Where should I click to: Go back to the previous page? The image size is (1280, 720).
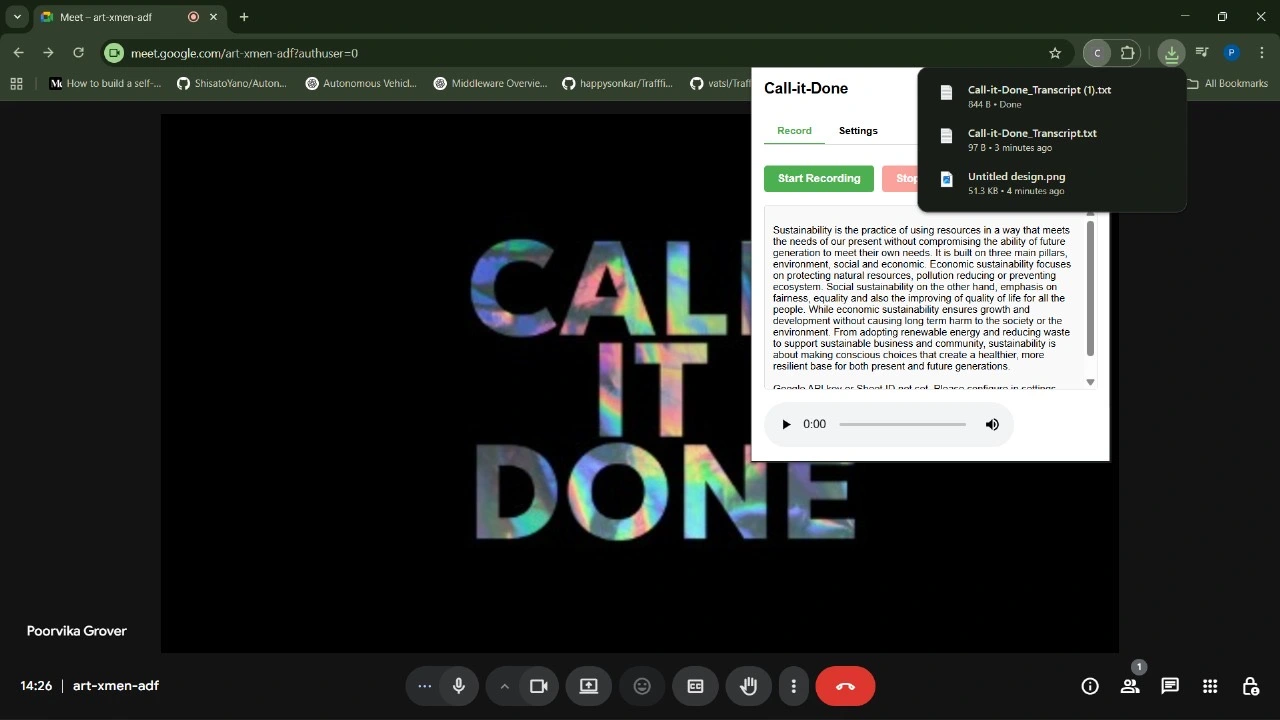18,53
